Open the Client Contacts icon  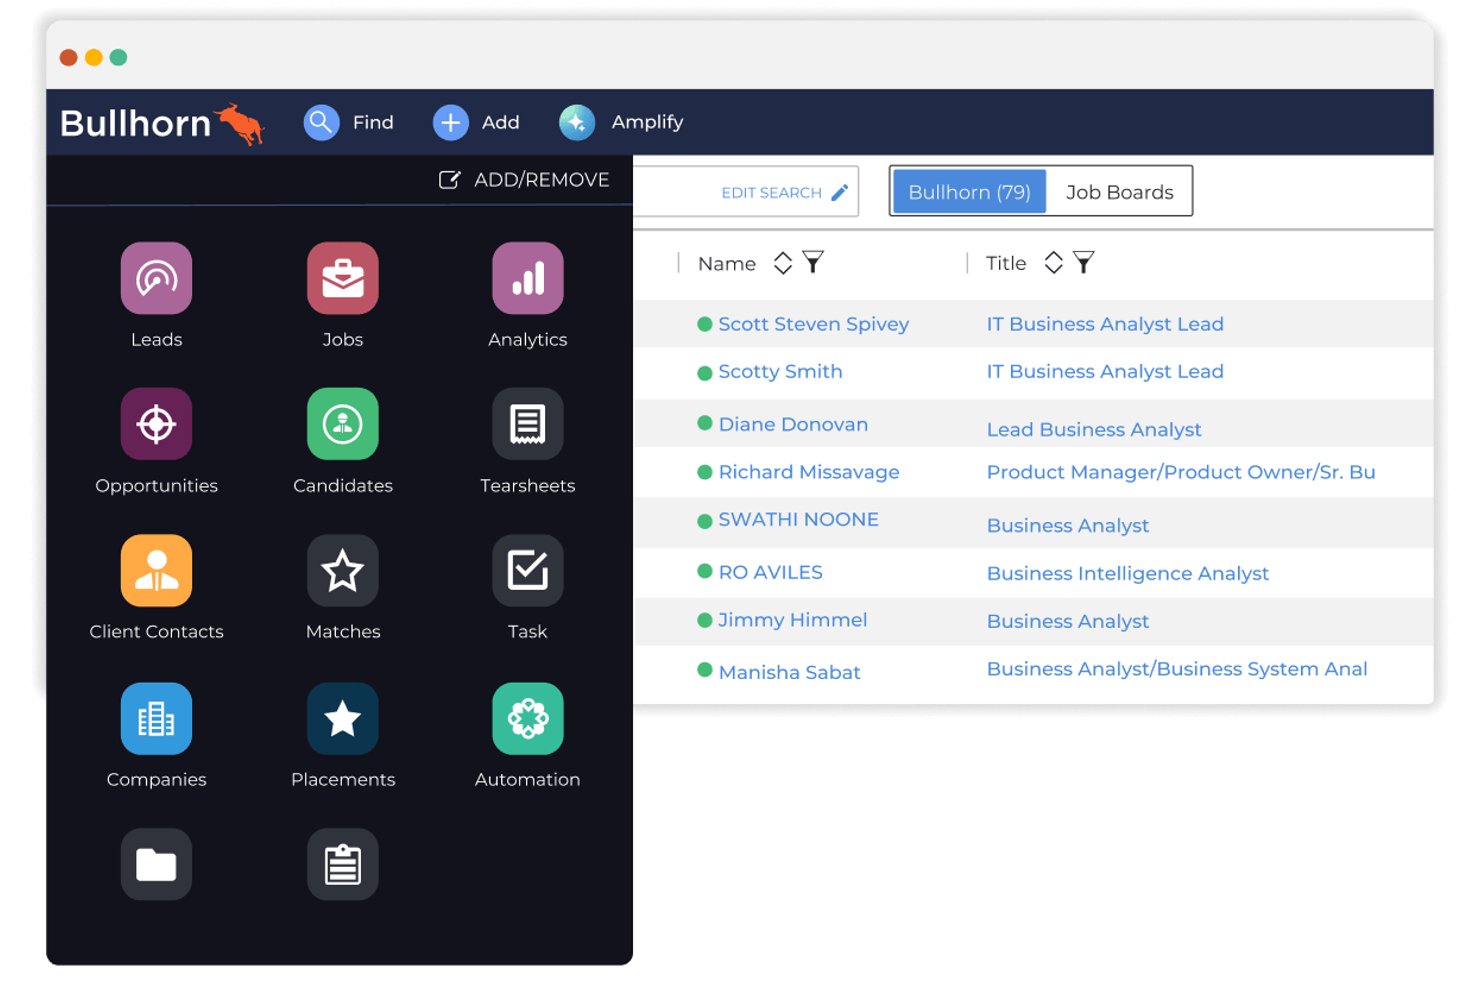coord(156,571)
